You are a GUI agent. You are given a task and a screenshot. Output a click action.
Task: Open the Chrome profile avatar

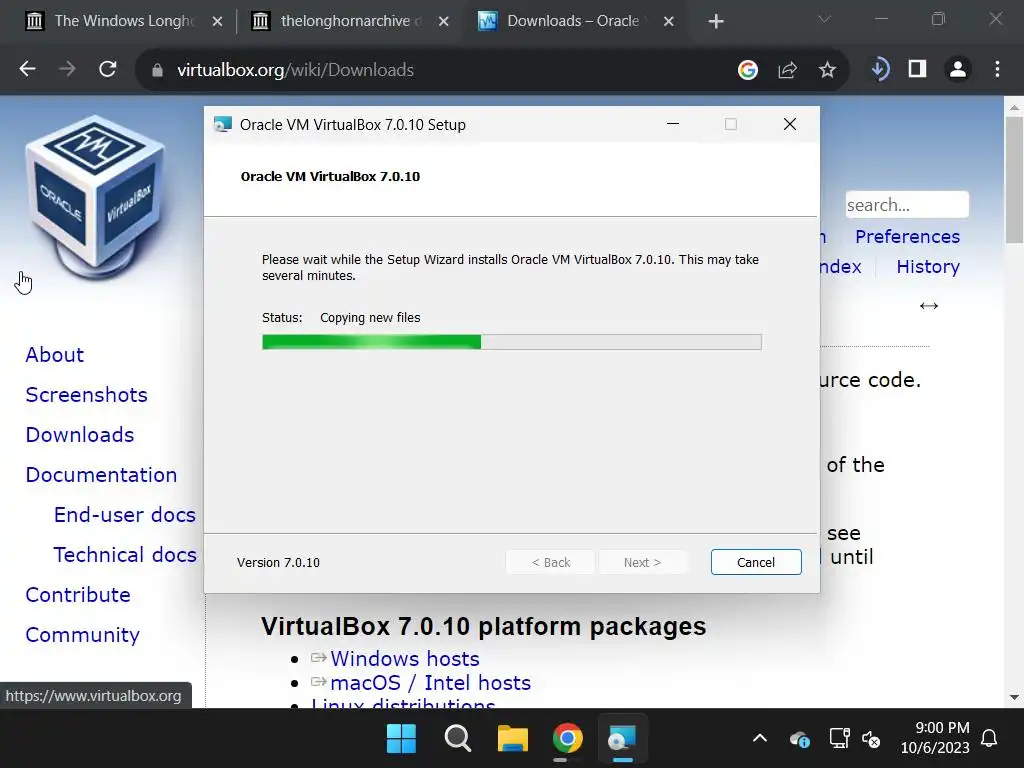(957, 69)
